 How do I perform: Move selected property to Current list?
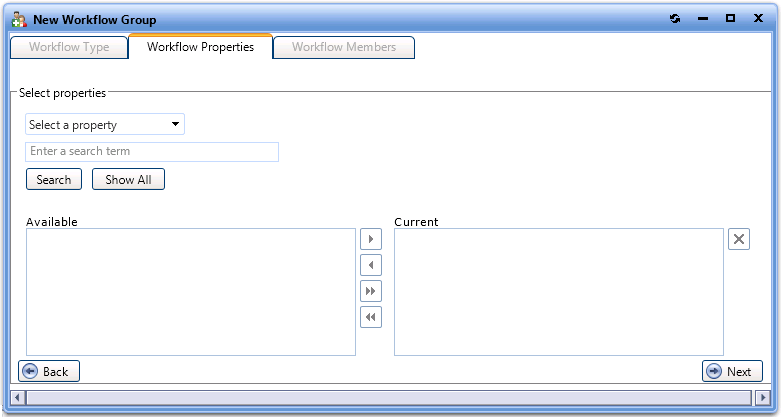click(371, 240)
